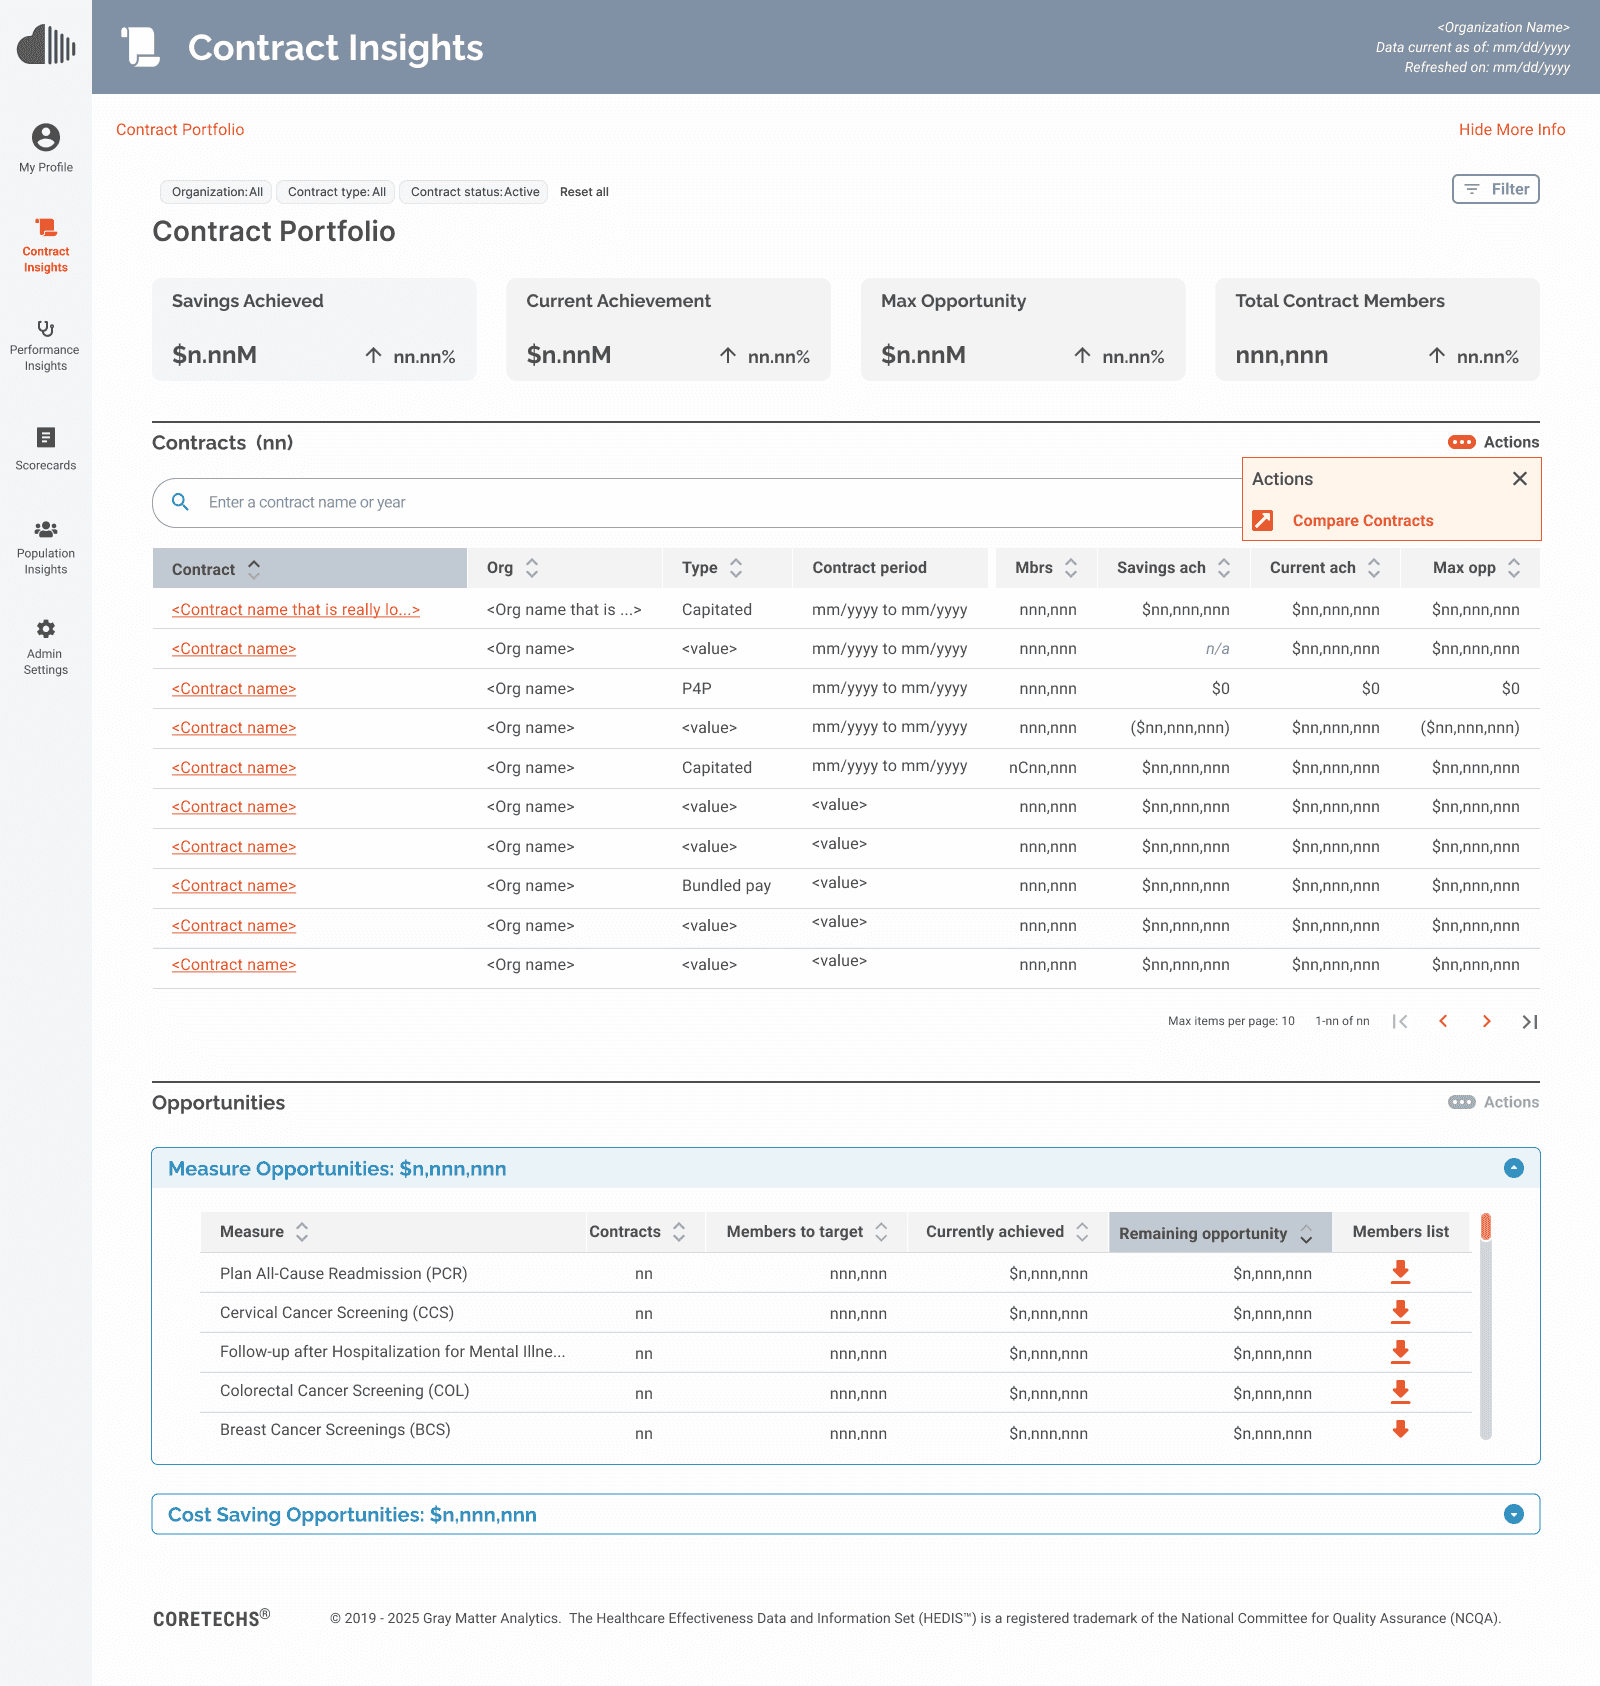The width and height of the screenshot is (1600, 1686).
Task: Open Contract Insights sidebar item
Action: (46, 246)
